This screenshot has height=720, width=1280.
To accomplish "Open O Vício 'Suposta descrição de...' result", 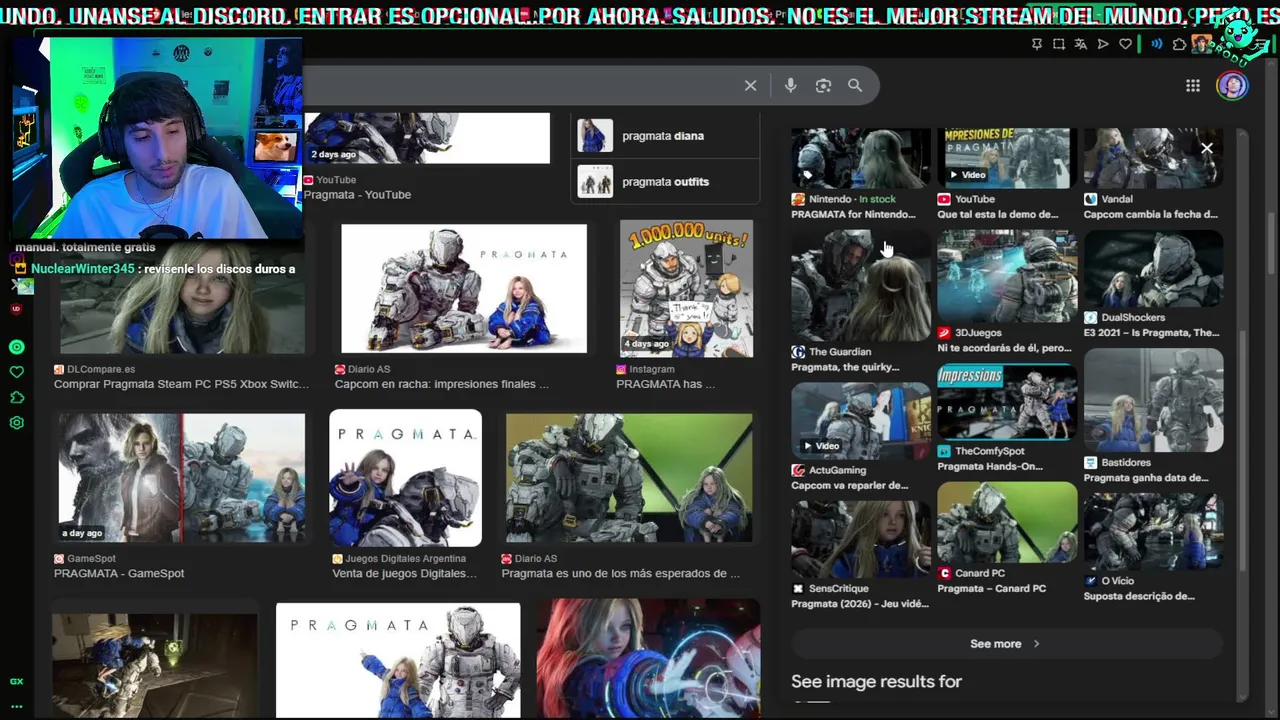I will (x=1139, y=597).
